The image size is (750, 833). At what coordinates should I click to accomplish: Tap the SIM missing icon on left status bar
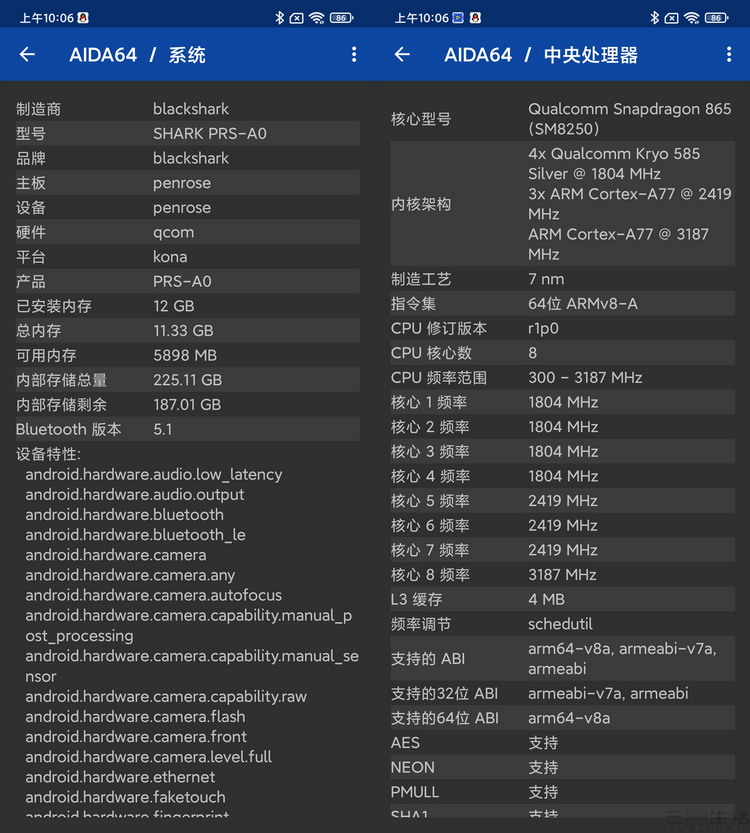(x=296, y=19)
